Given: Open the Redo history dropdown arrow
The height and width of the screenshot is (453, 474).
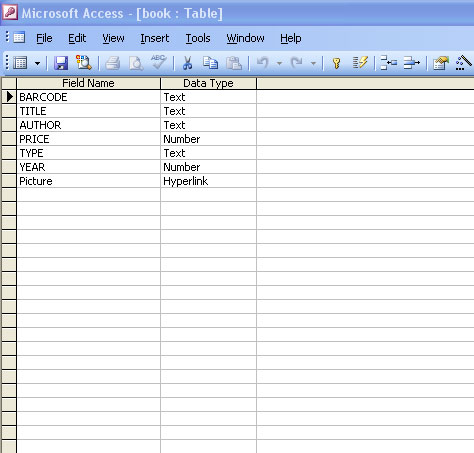Looking at the screenshot, I should [x=313, y=63].
